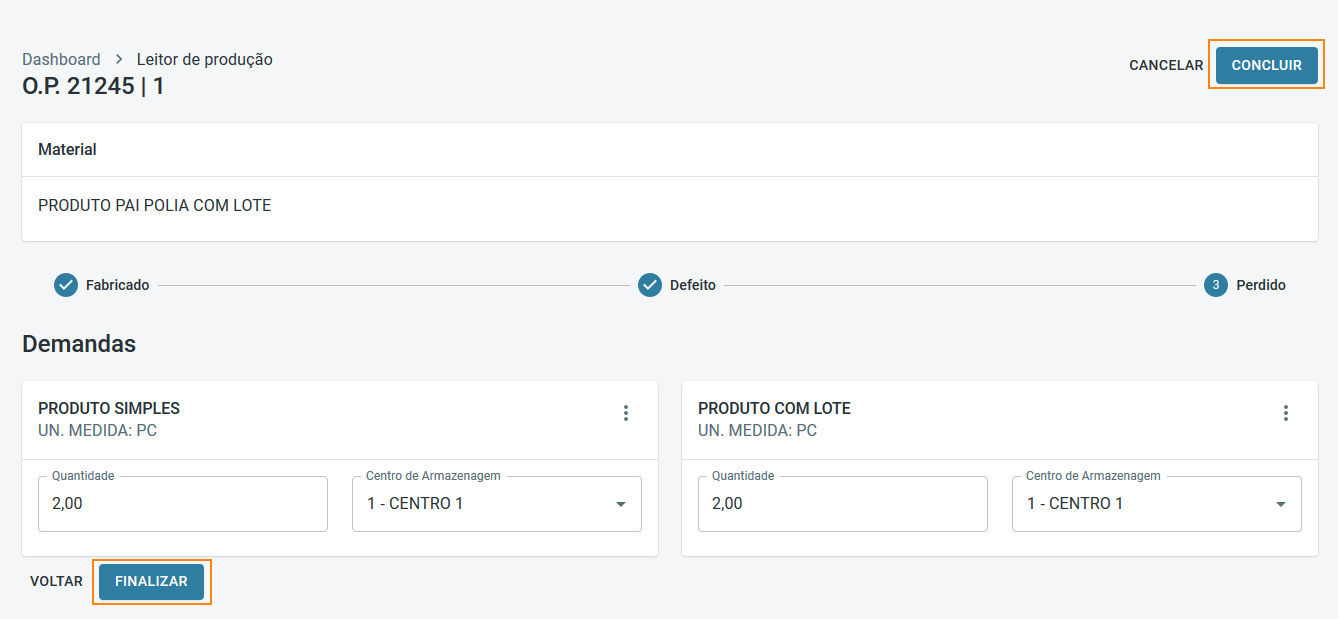Click the PRODUTO PAI POLIA COM LOTE text
This screenshot has width=1338, height=619.
pos(155,206)
